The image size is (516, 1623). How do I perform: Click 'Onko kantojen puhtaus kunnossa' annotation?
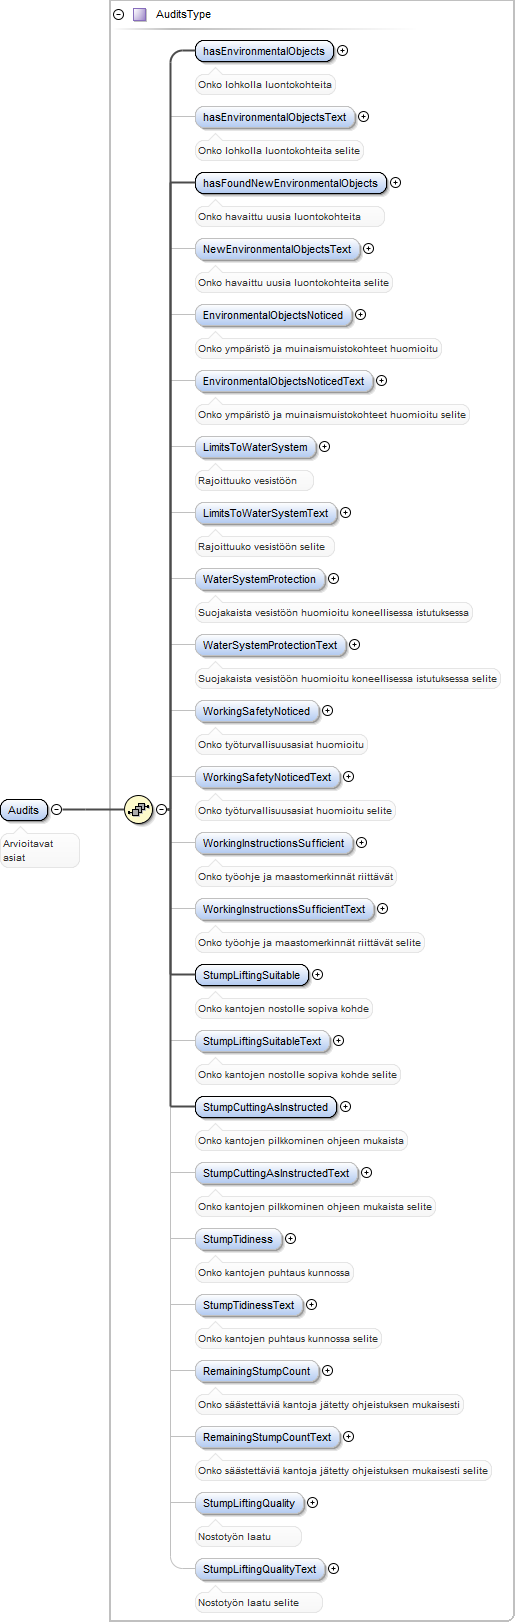click(274, 1273)
